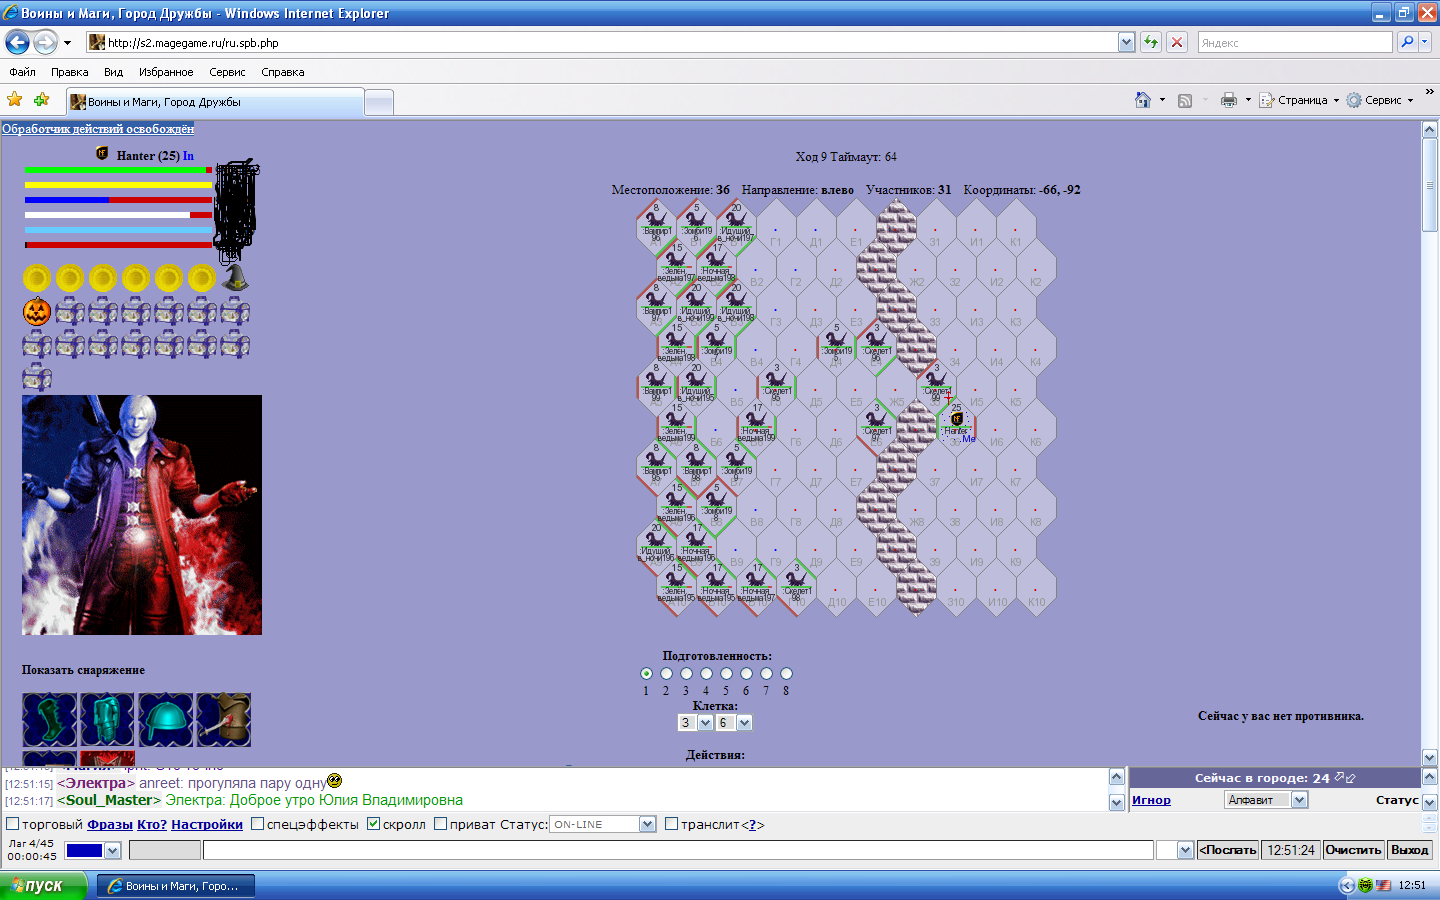
Task: Enable the 'спецэффекты' checkbox
Action: 257,824
